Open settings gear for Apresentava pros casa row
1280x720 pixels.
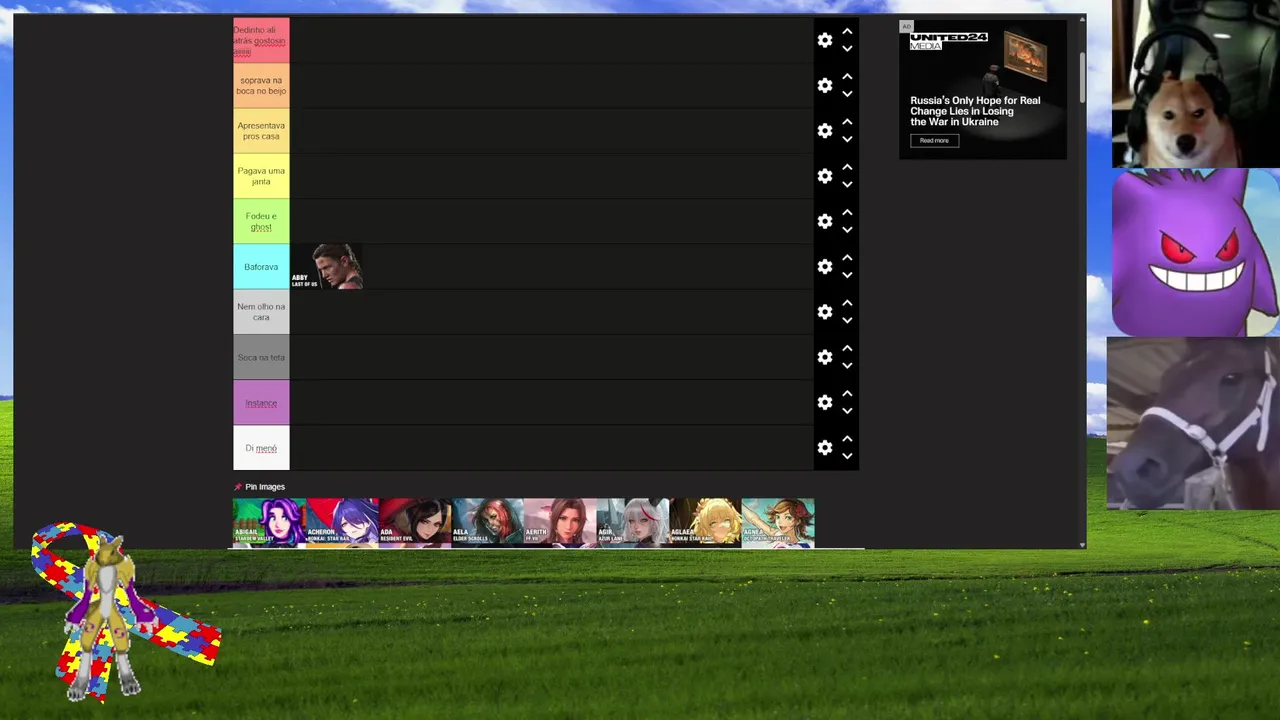click(825, 131)
